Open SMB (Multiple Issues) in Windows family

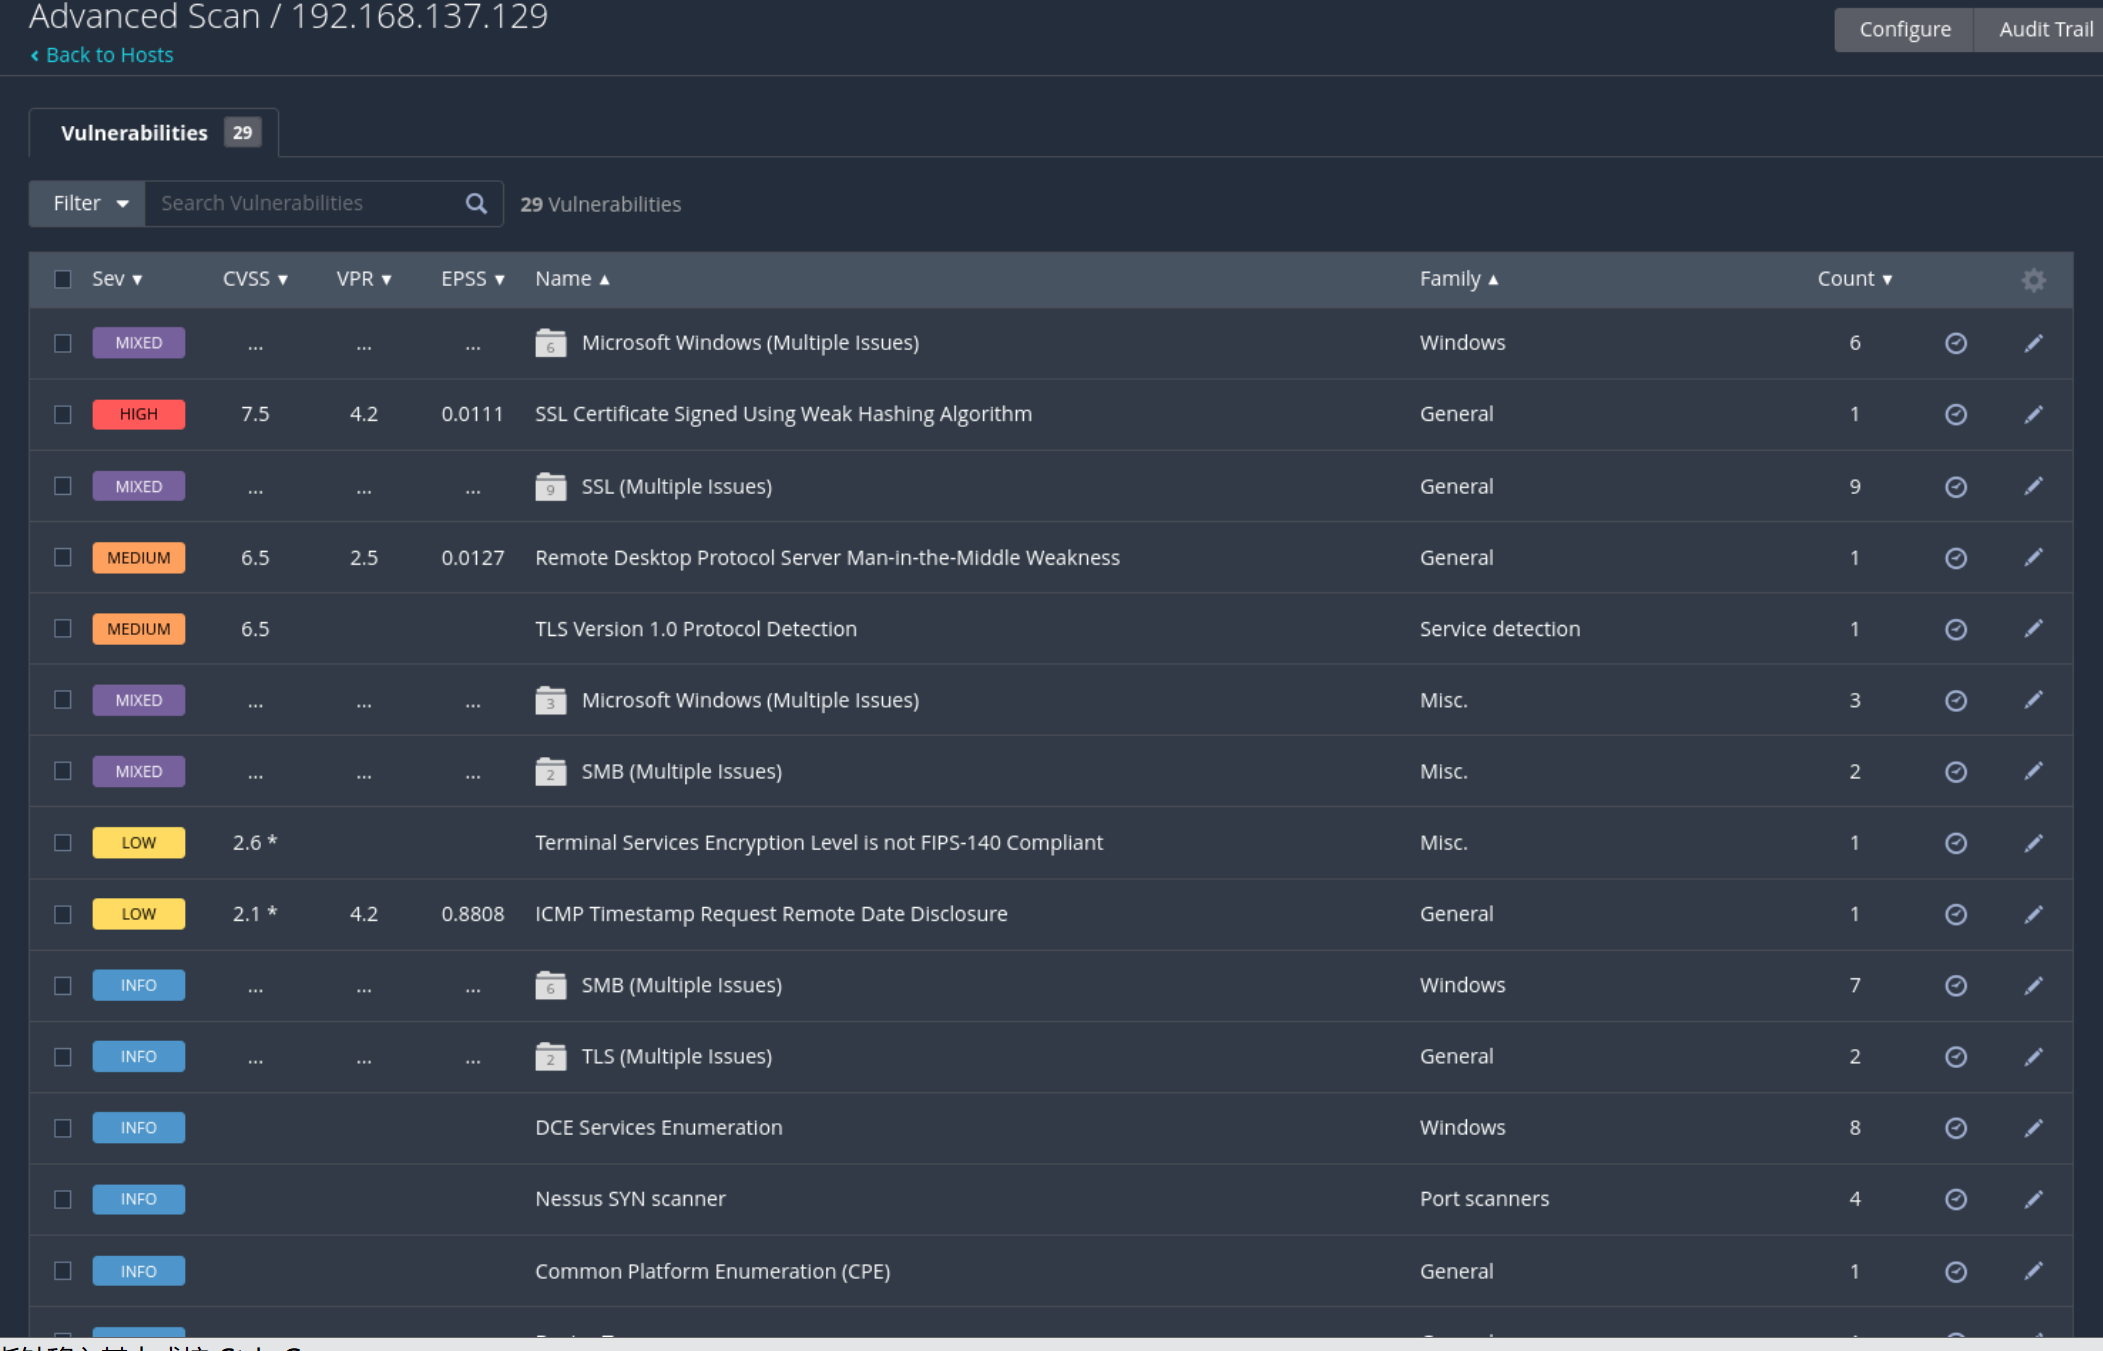coord(681,985)
